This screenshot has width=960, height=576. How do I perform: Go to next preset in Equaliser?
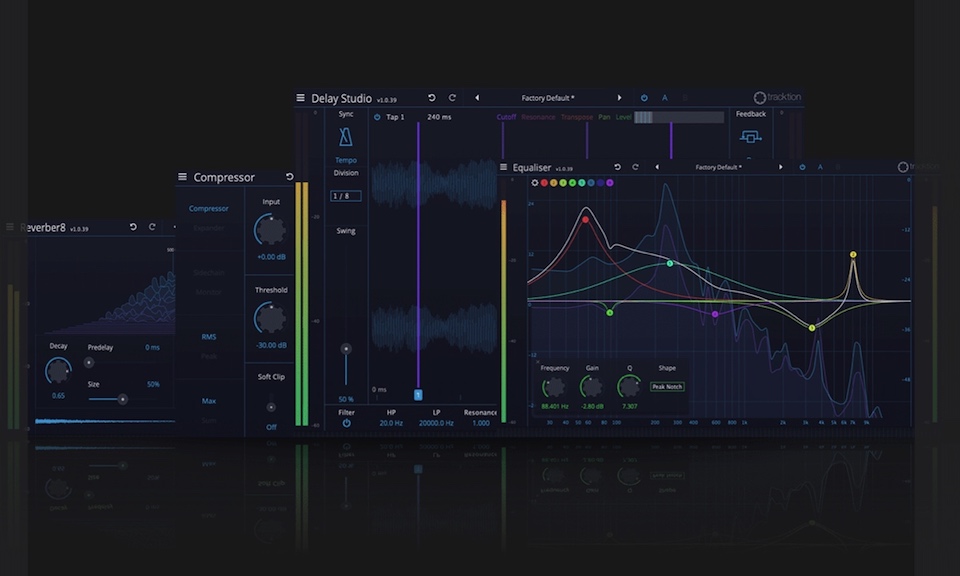pos(781,167)
